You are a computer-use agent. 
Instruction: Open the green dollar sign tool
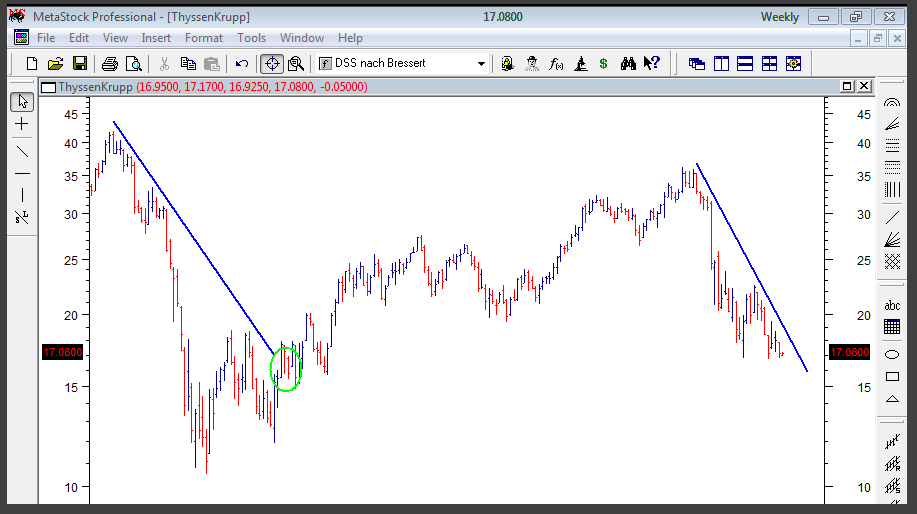(x=604, y=64)
